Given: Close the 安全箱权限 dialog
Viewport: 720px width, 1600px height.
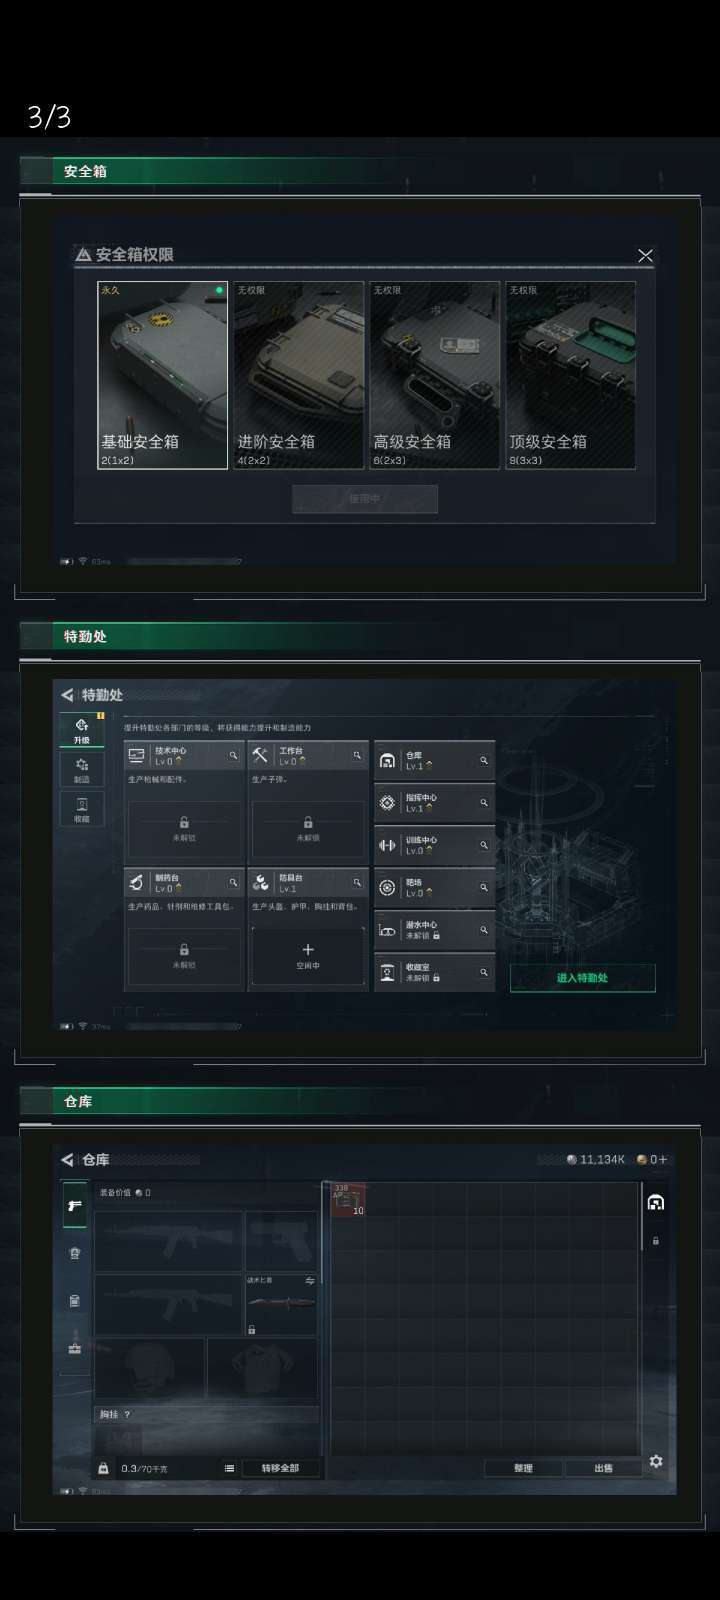Looking at the screenshot, I should click(645, 256).
